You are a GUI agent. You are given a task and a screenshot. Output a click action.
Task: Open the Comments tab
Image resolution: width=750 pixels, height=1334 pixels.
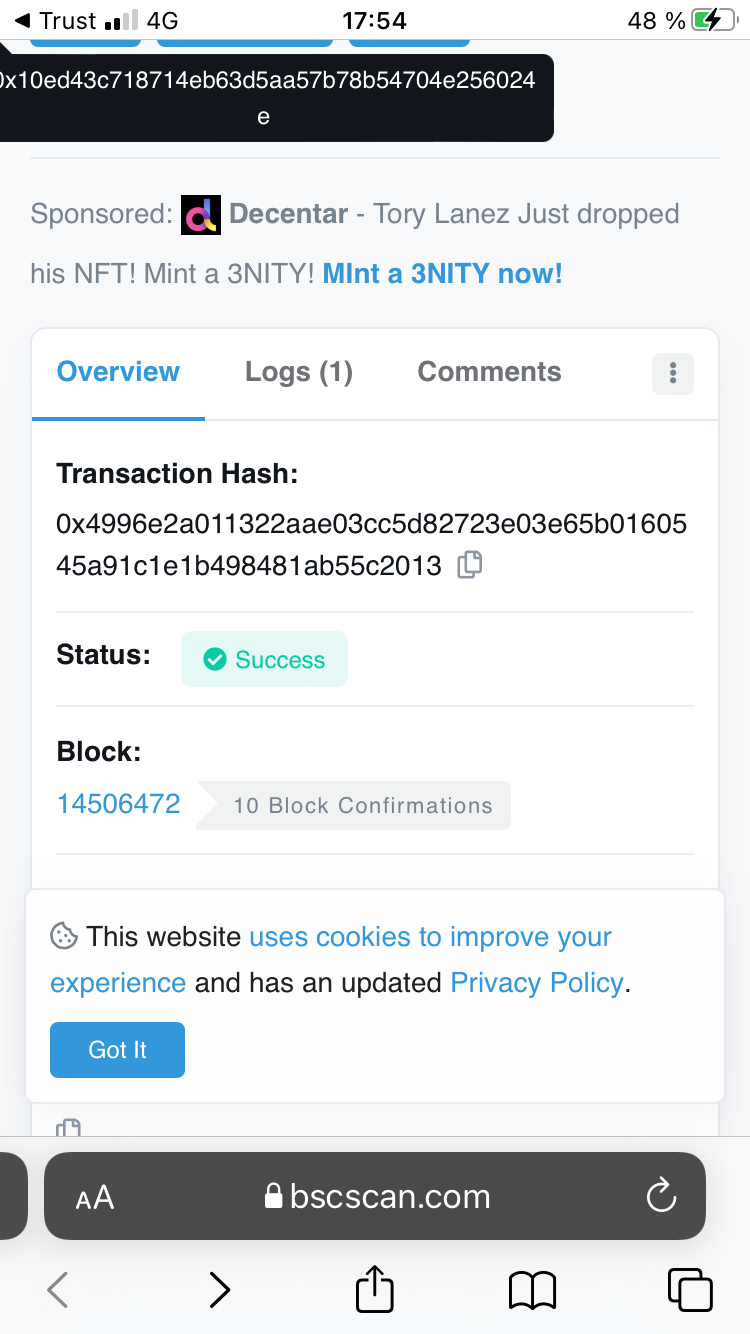[x=489, y=372]
